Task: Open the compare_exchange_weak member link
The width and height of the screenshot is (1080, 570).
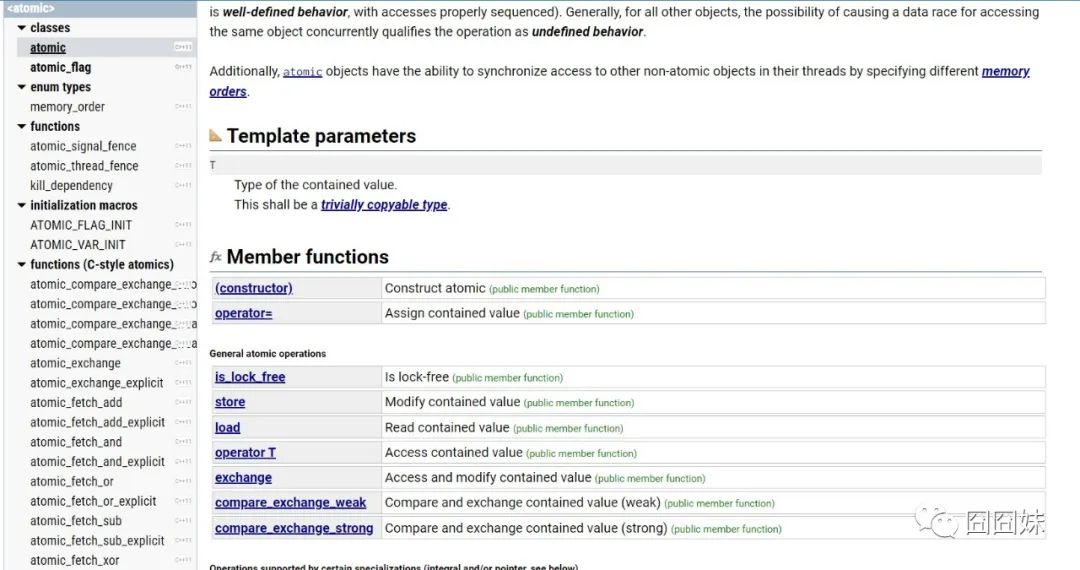Action: click(x=290, y=503)
